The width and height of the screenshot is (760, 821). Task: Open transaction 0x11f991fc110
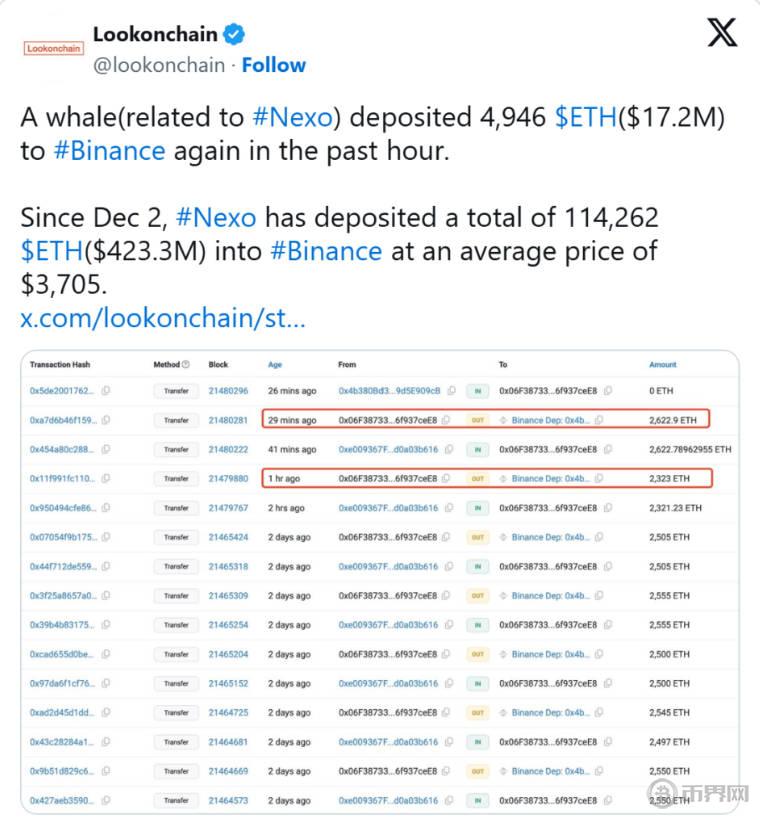(x=63, y=479)
